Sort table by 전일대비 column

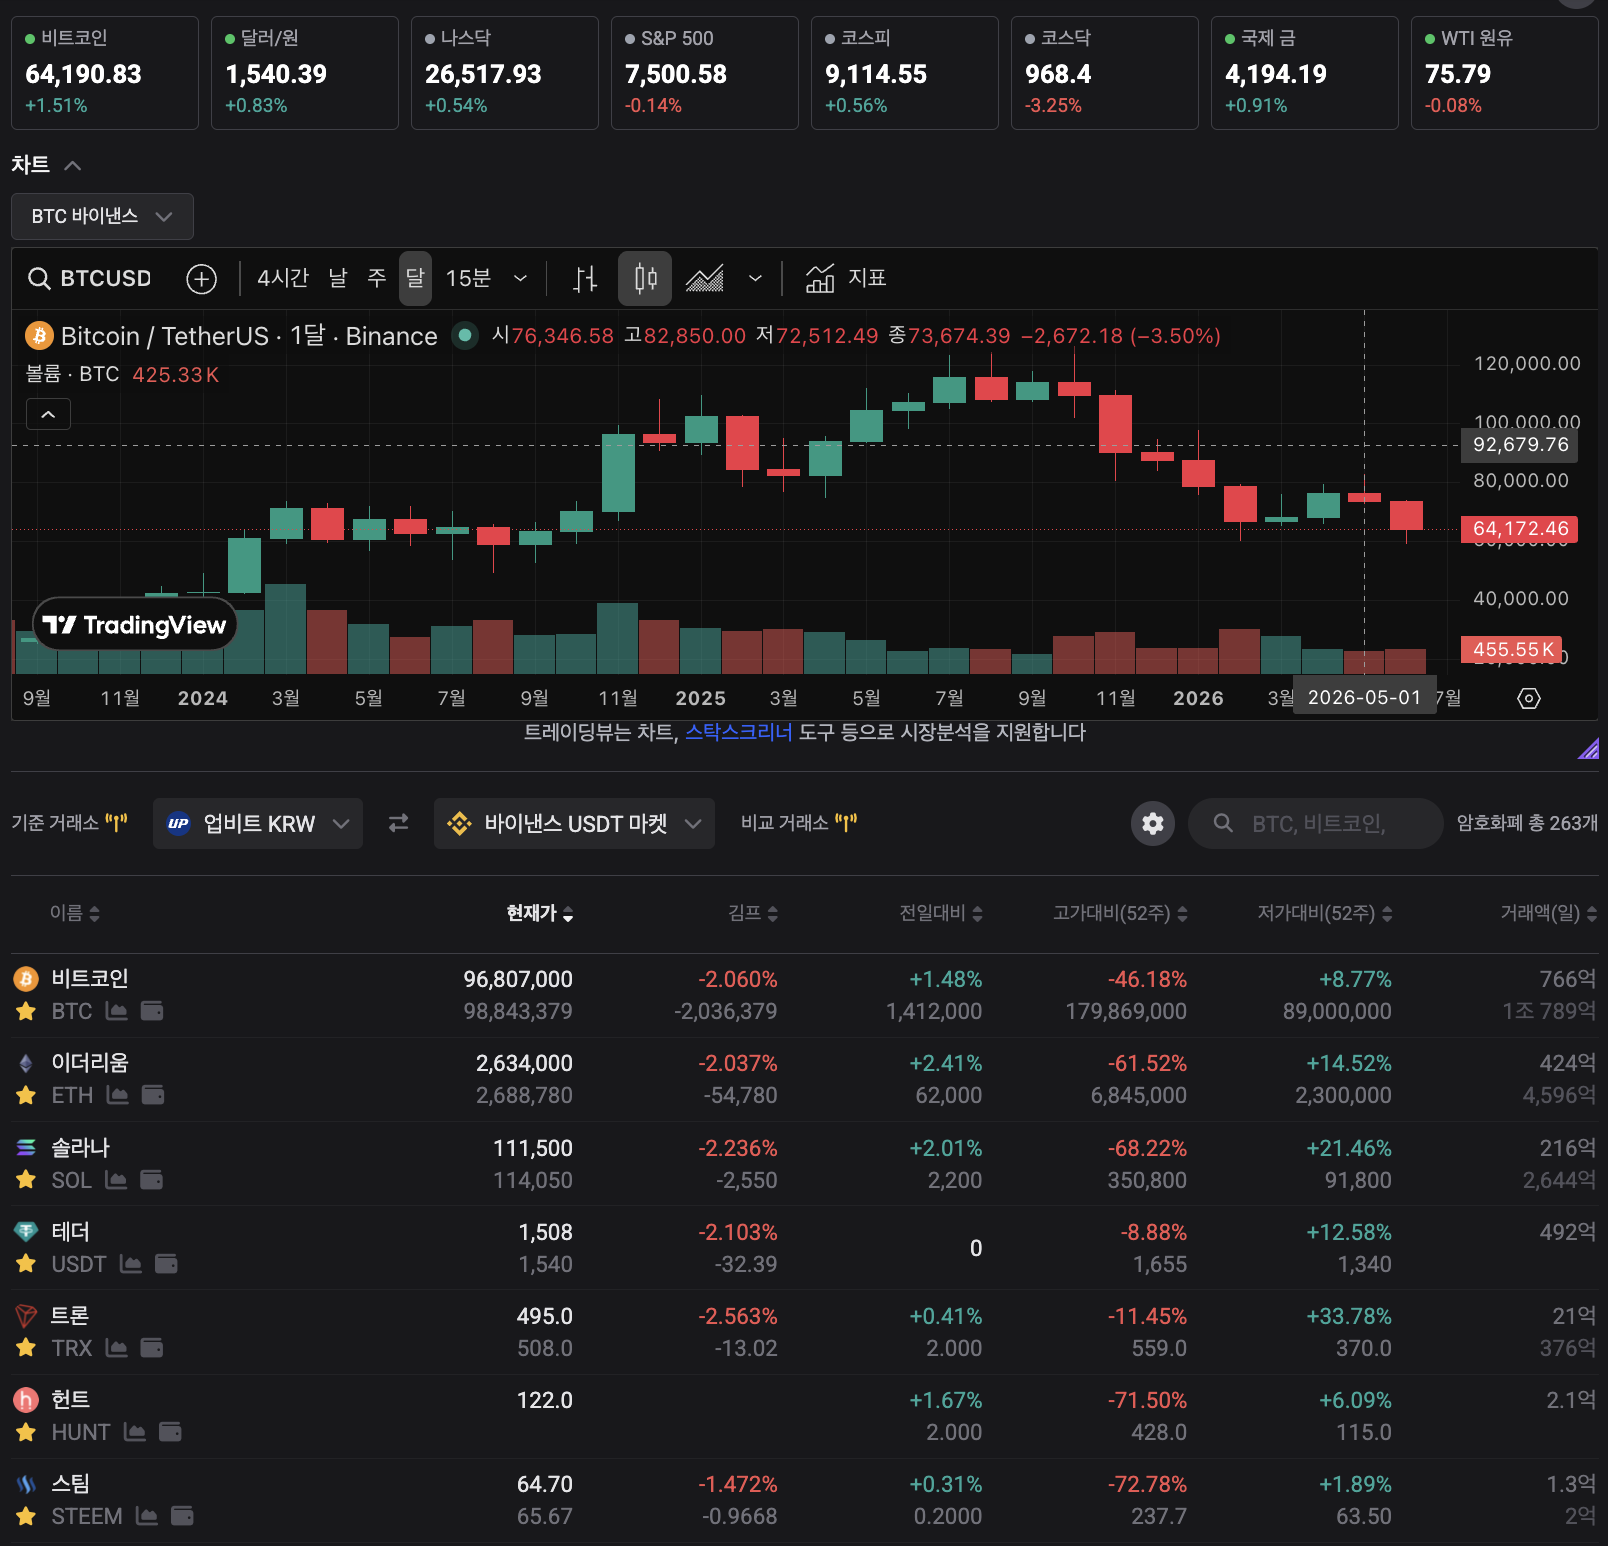pyautogui.click(x=941, y=913)
